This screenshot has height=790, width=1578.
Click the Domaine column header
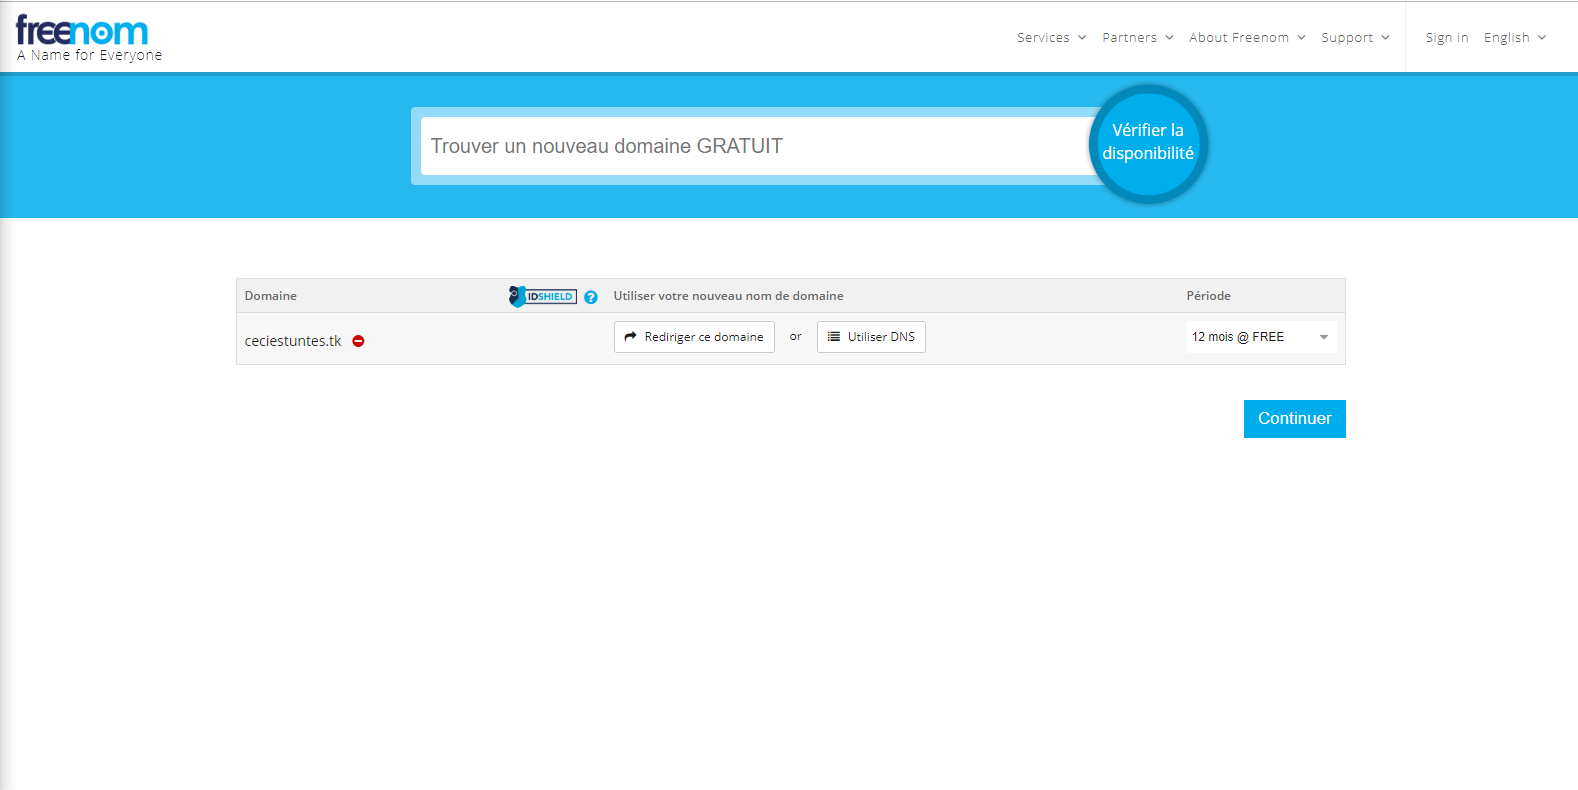coord(271,296)
